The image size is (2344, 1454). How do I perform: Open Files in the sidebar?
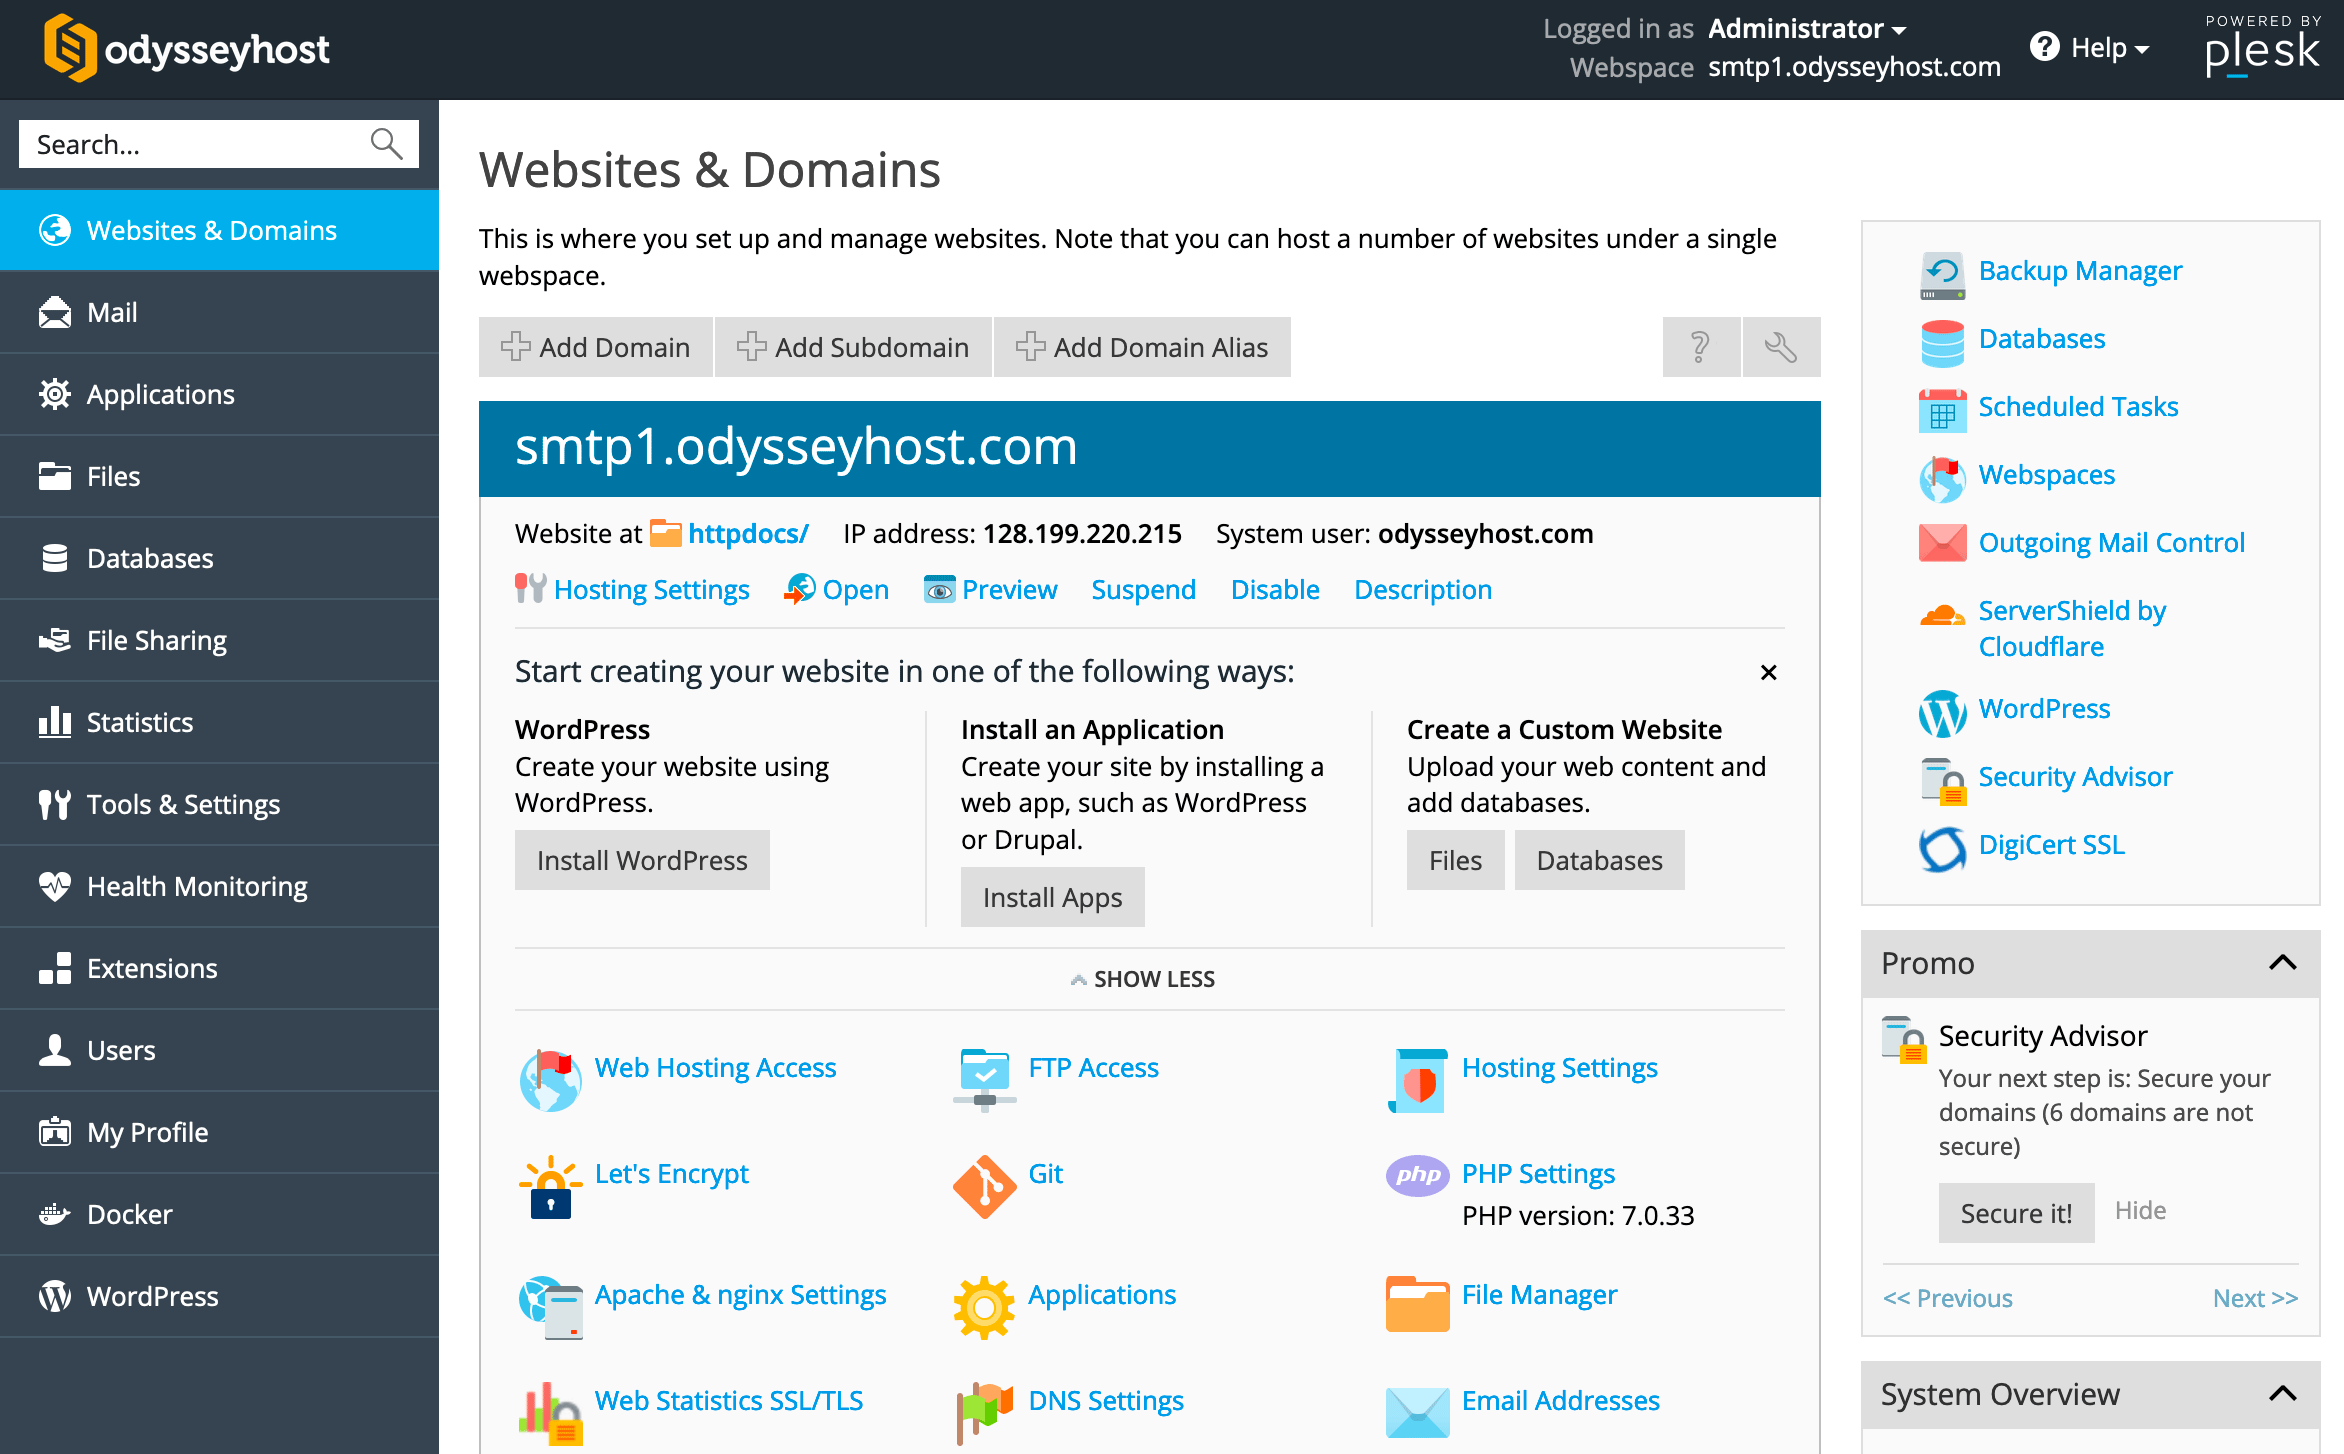click(219, 476)
